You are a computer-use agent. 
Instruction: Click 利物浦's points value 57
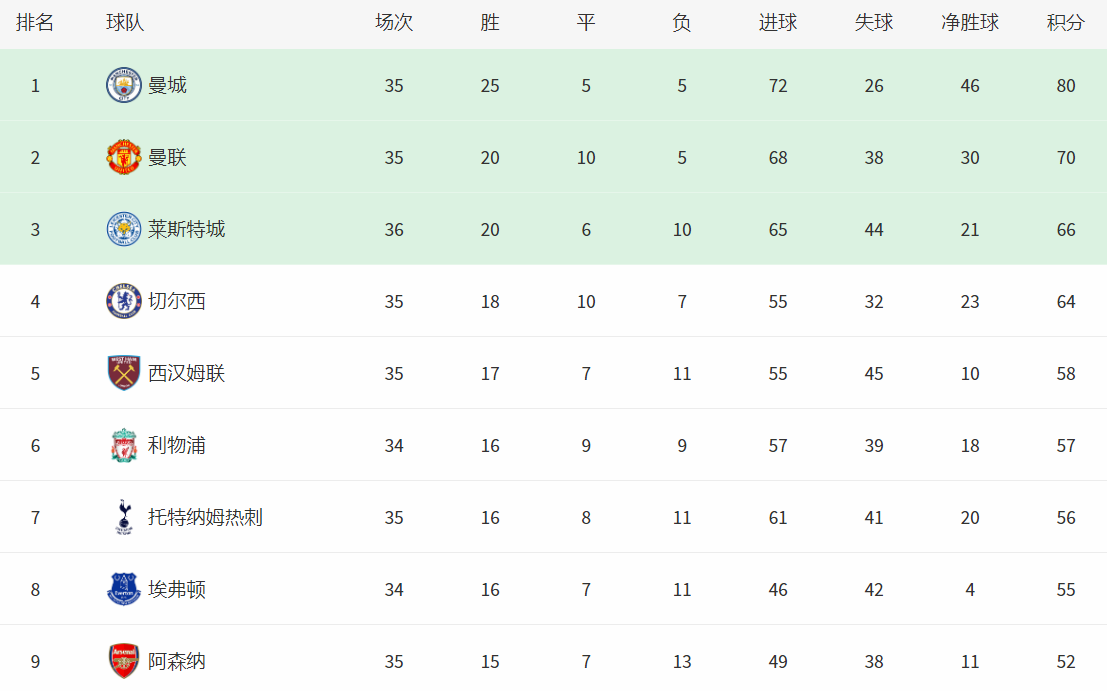[1065, 446]
